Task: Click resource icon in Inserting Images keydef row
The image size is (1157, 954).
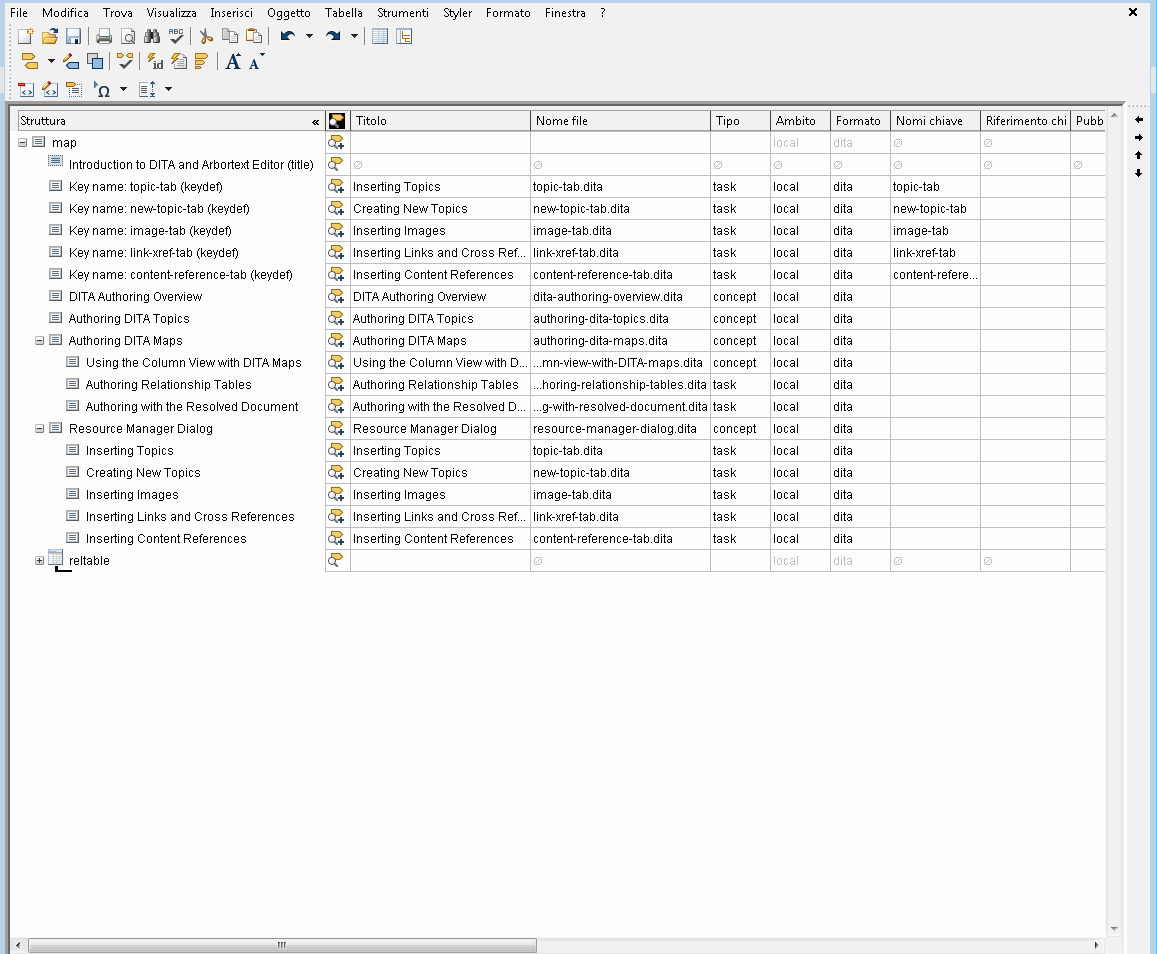Action: tap(336, 231)
